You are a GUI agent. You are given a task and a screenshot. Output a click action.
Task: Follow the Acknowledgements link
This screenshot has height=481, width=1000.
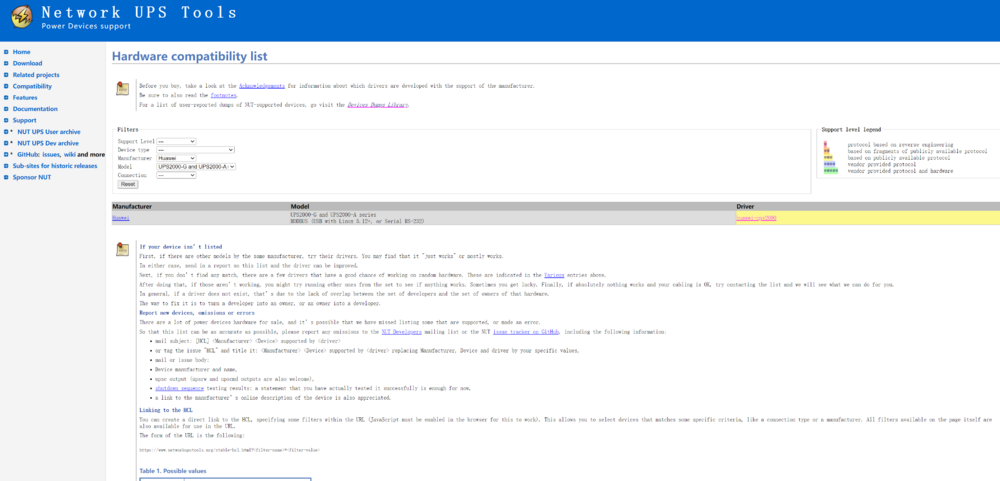[261, 85]
